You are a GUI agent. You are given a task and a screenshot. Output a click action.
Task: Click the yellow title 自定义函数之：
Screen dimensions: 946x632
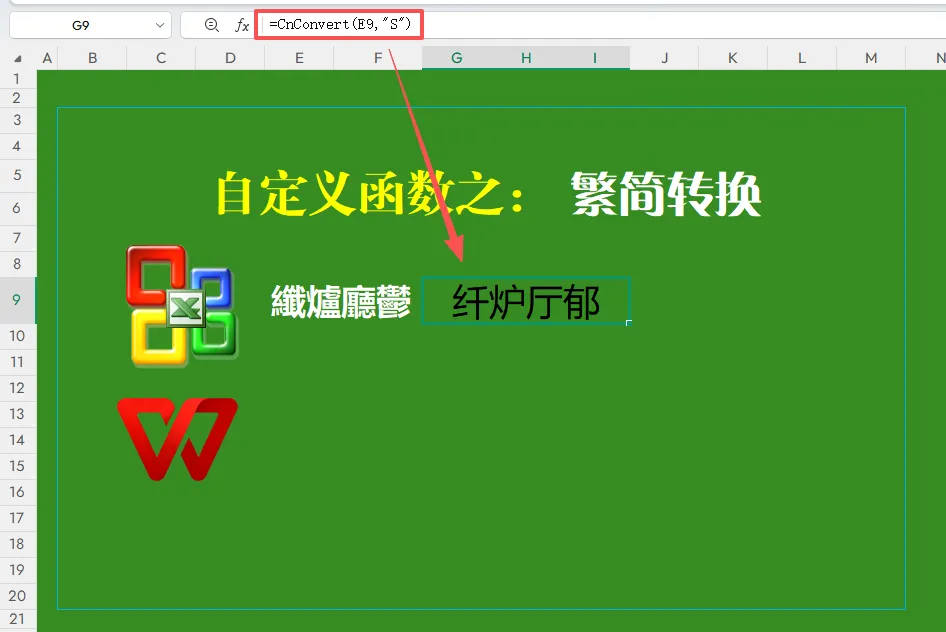click(371, 194)
